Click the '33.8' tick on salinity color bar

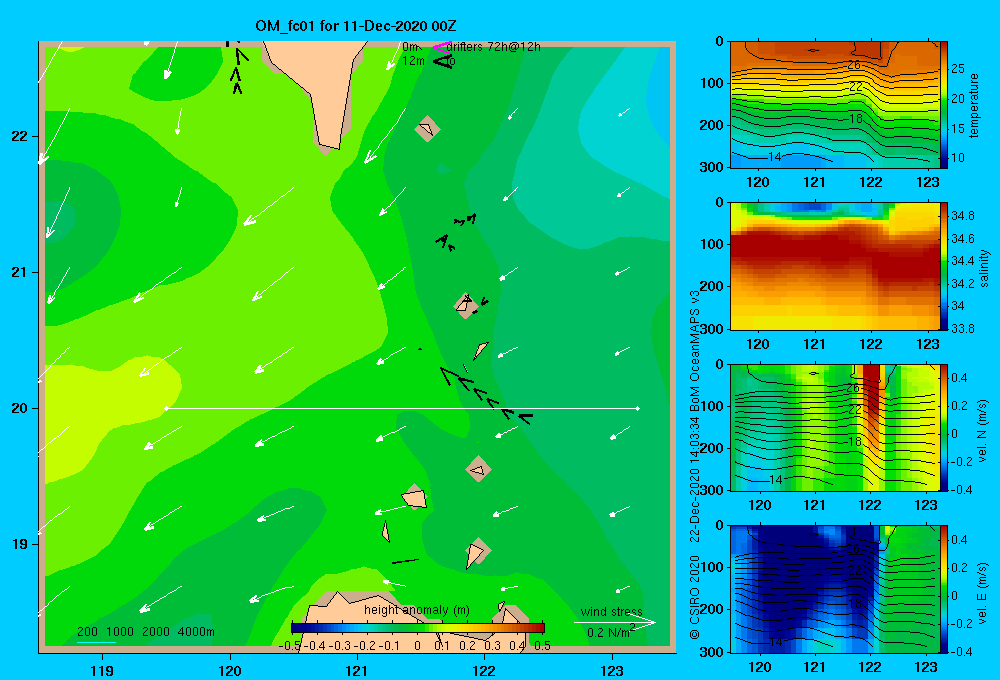(x=963, y=329)
